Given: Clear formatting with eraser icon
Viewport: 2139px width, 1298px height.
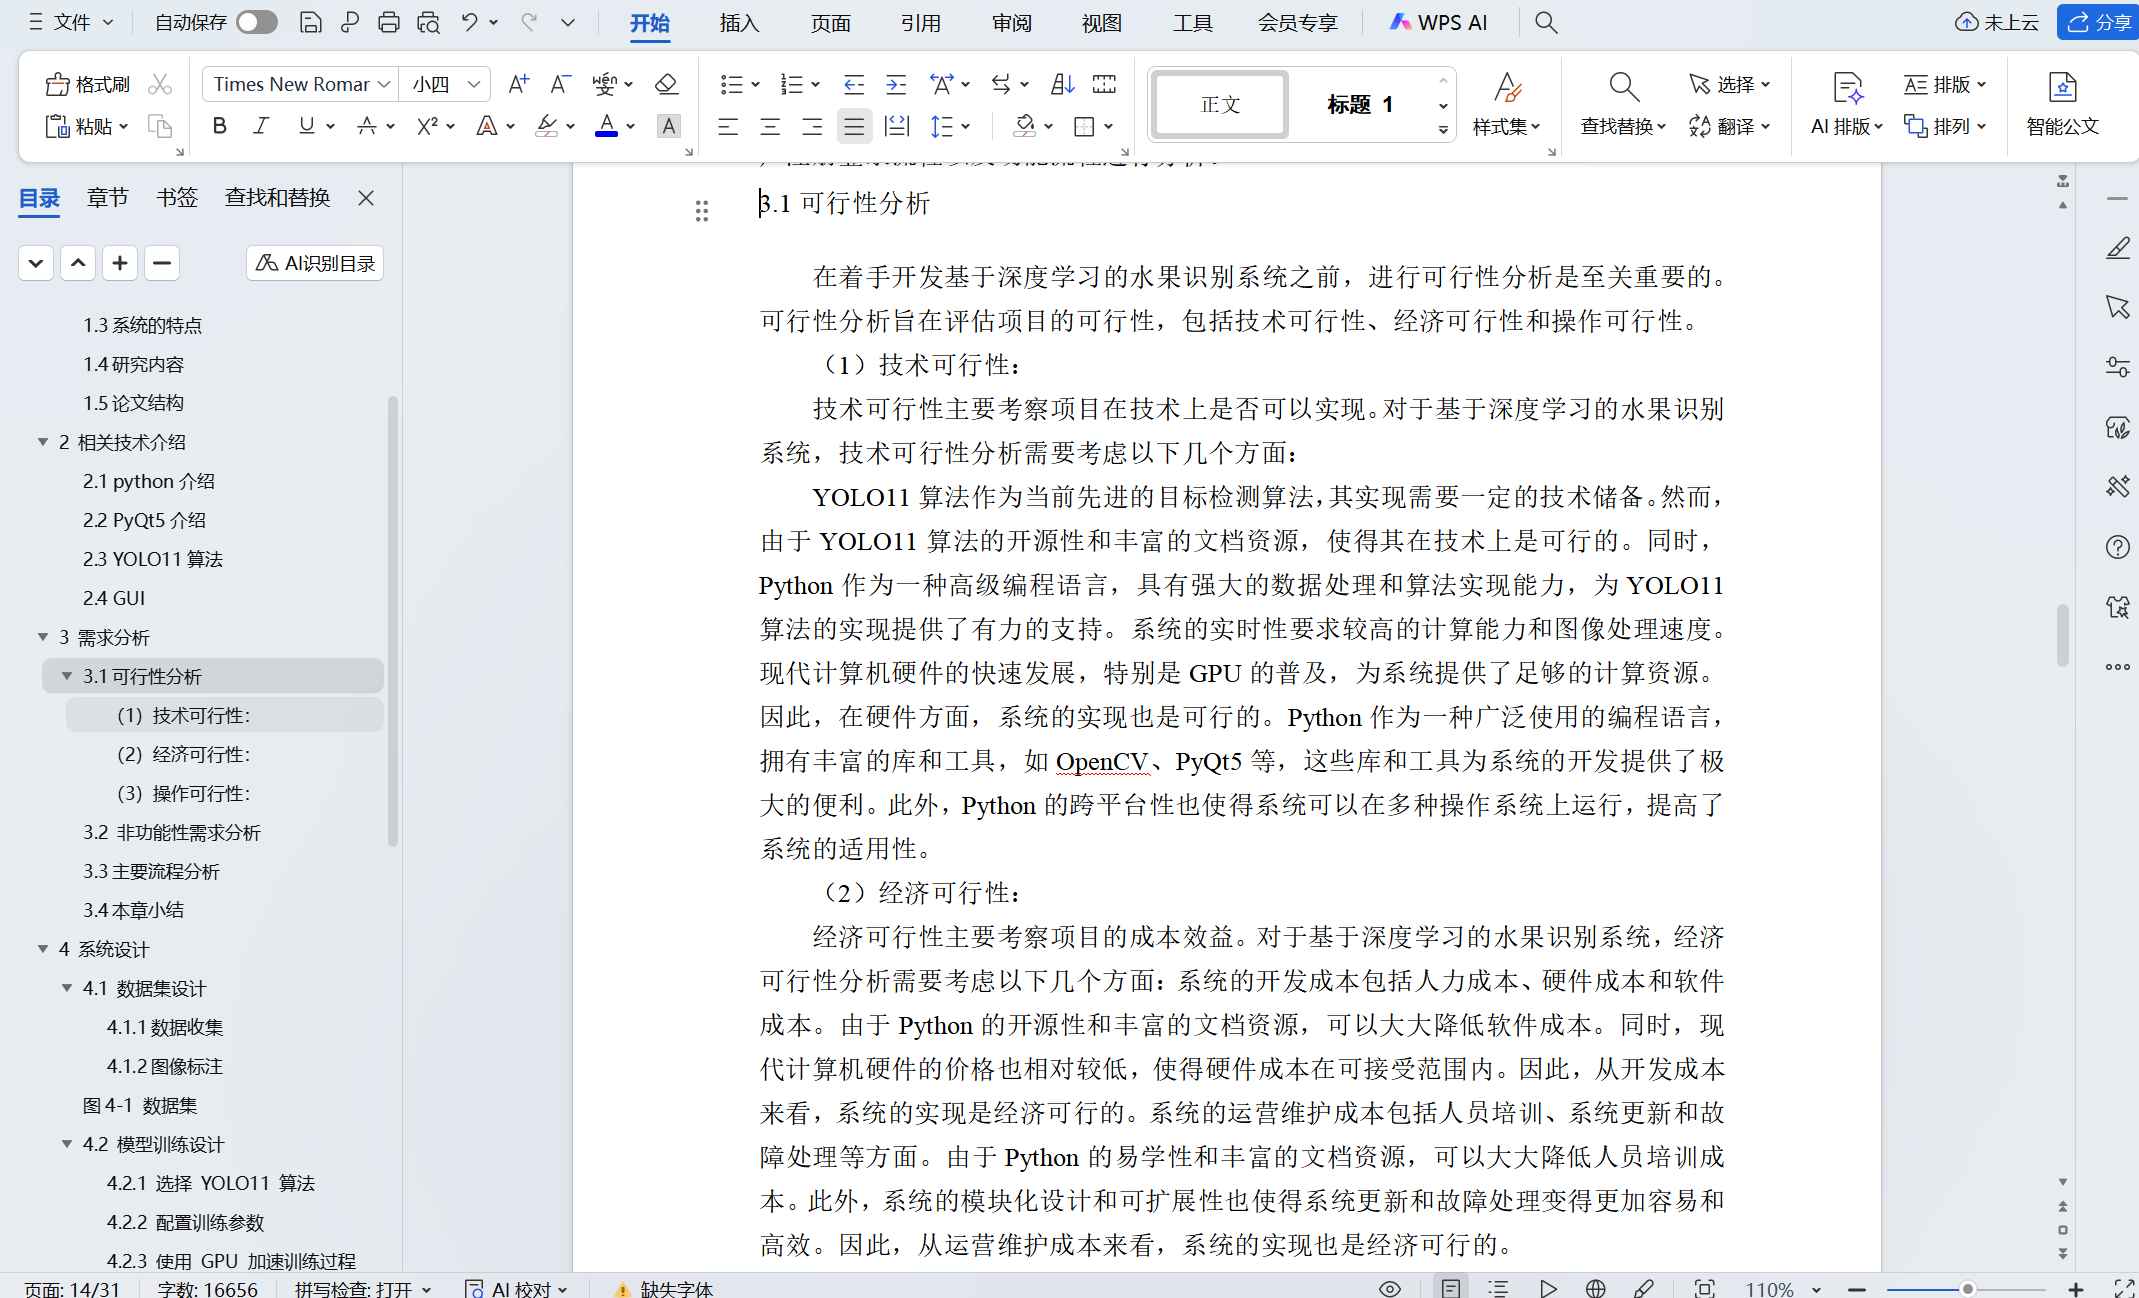Looking at the screenshot, I should pos(666,84).
